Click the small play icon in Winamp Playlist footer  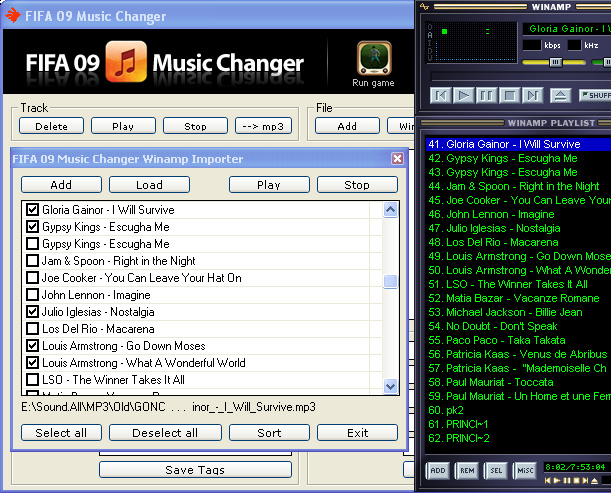pos(557,481)
